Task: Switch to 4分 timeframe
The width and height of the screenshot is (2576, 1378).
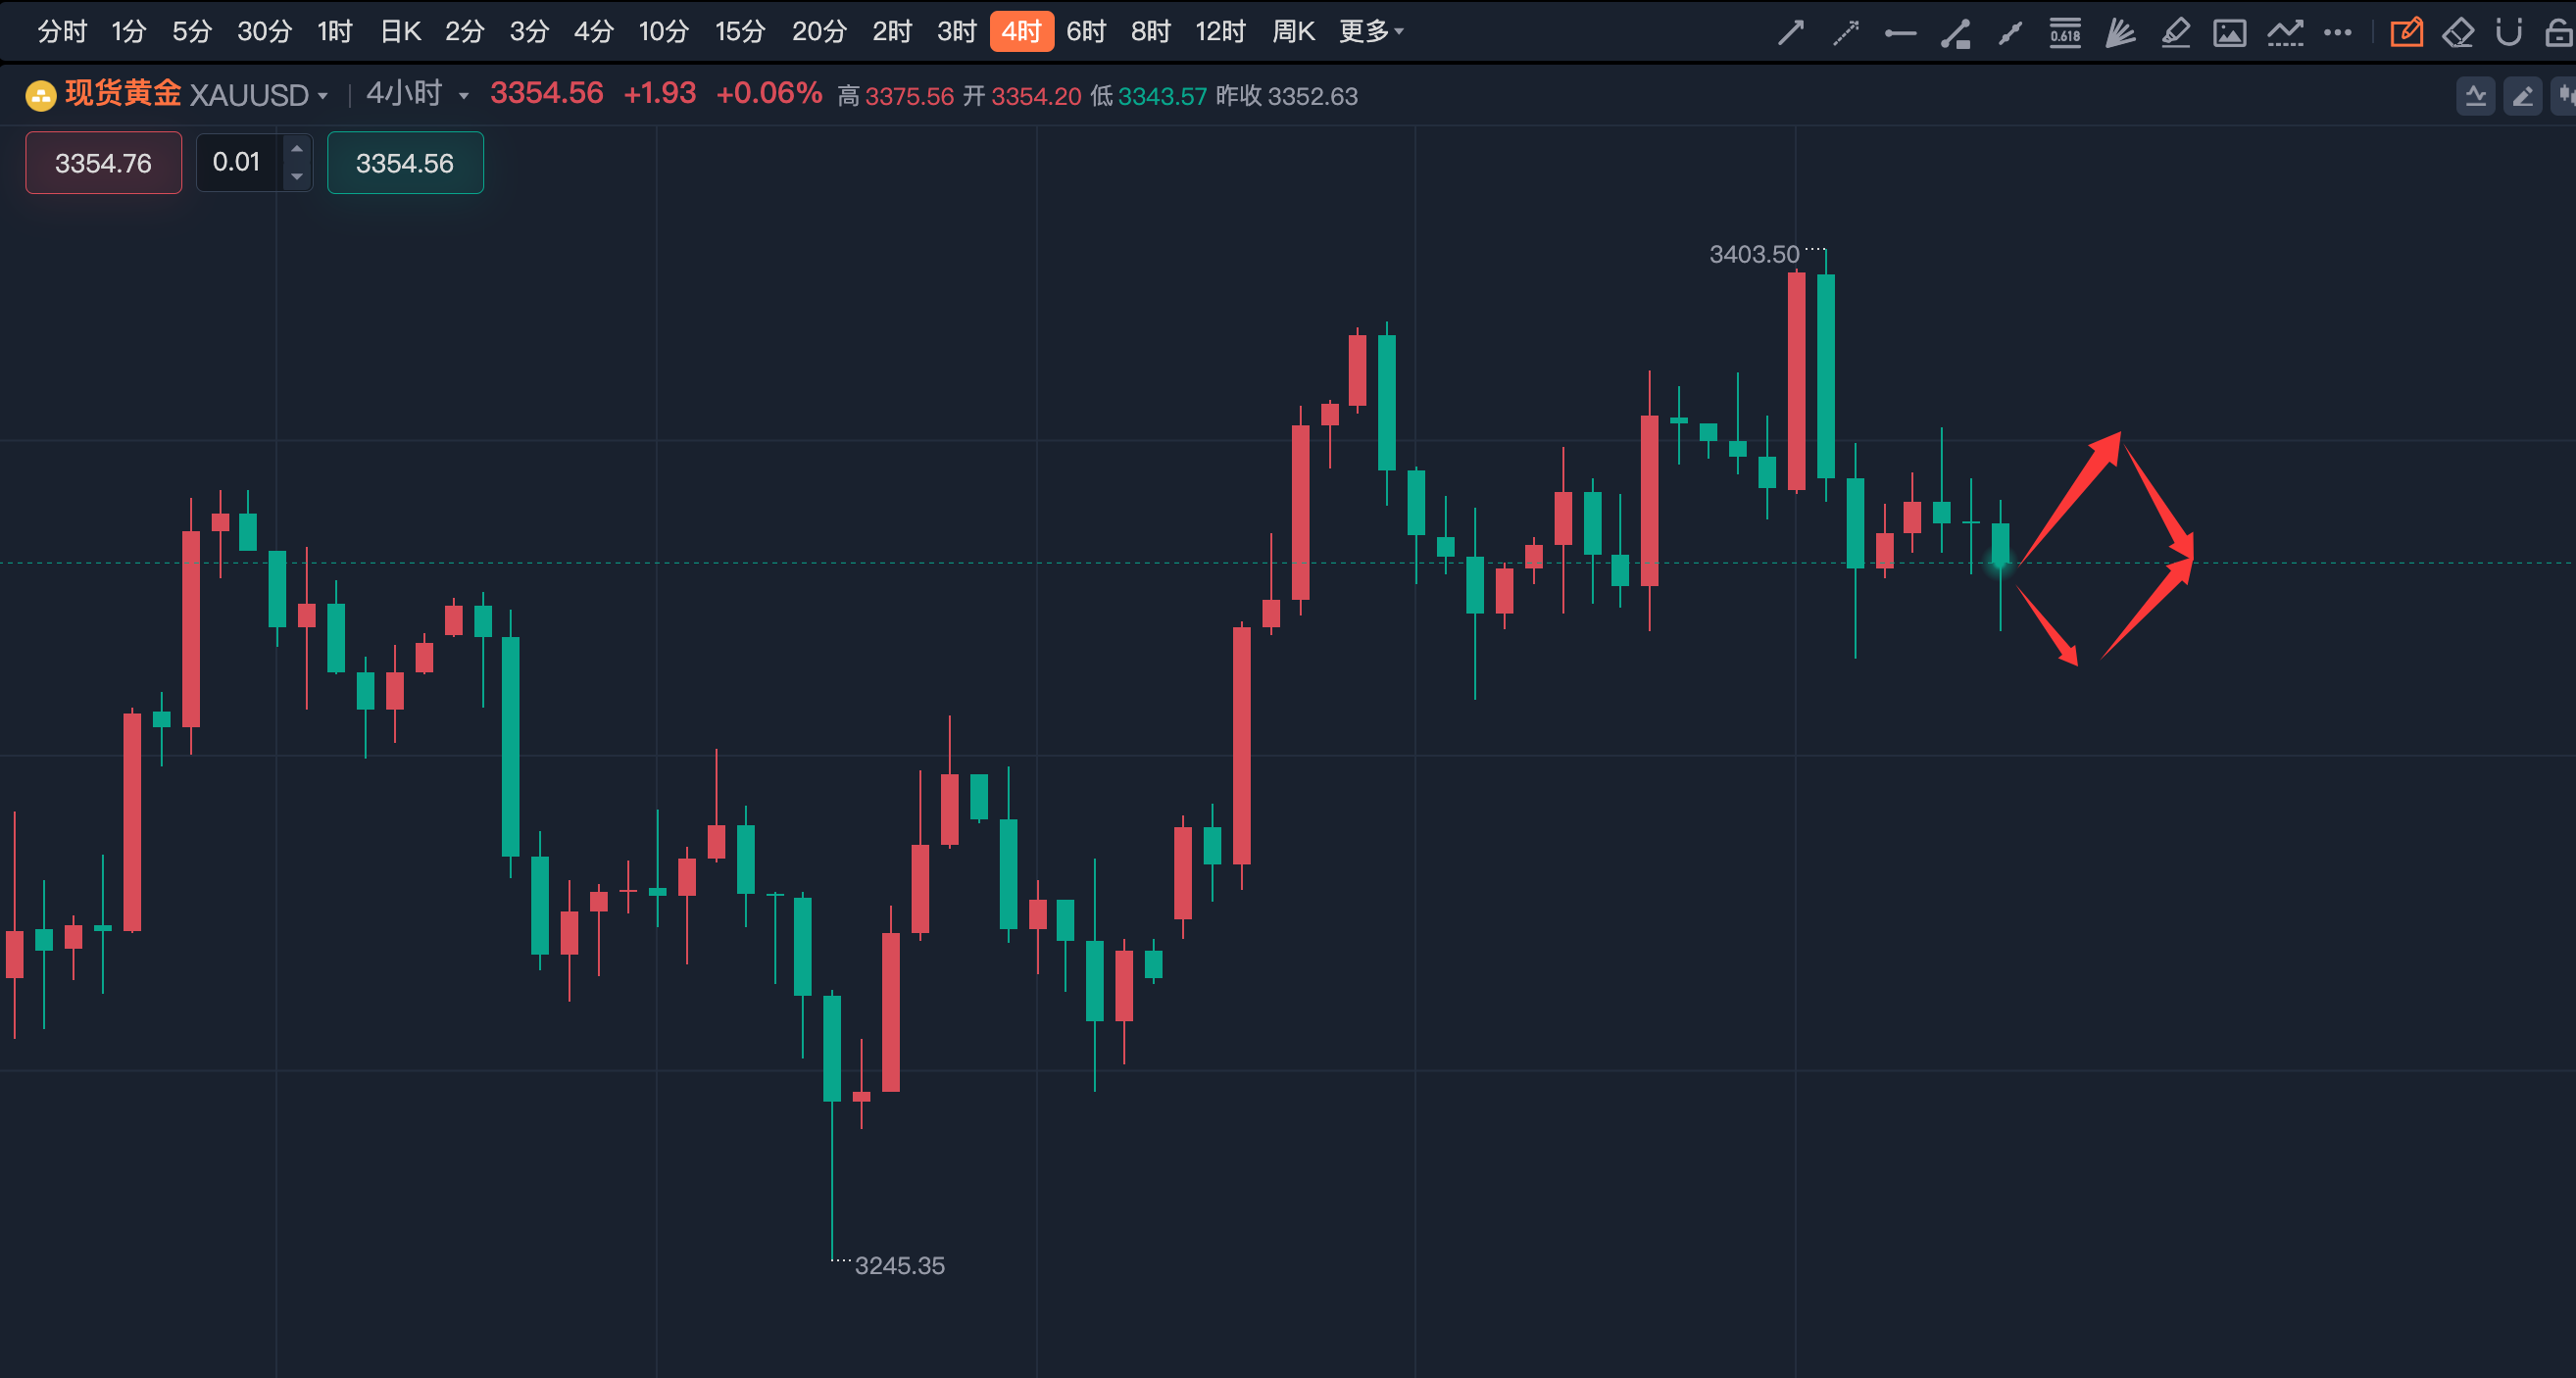Action: (594, 32)
